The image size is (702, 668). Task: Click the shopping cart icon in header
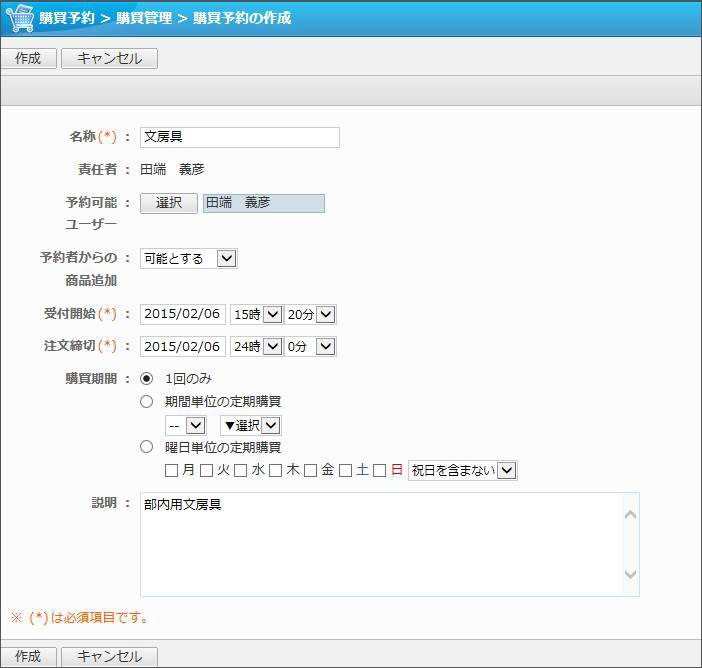click(20, 18)
